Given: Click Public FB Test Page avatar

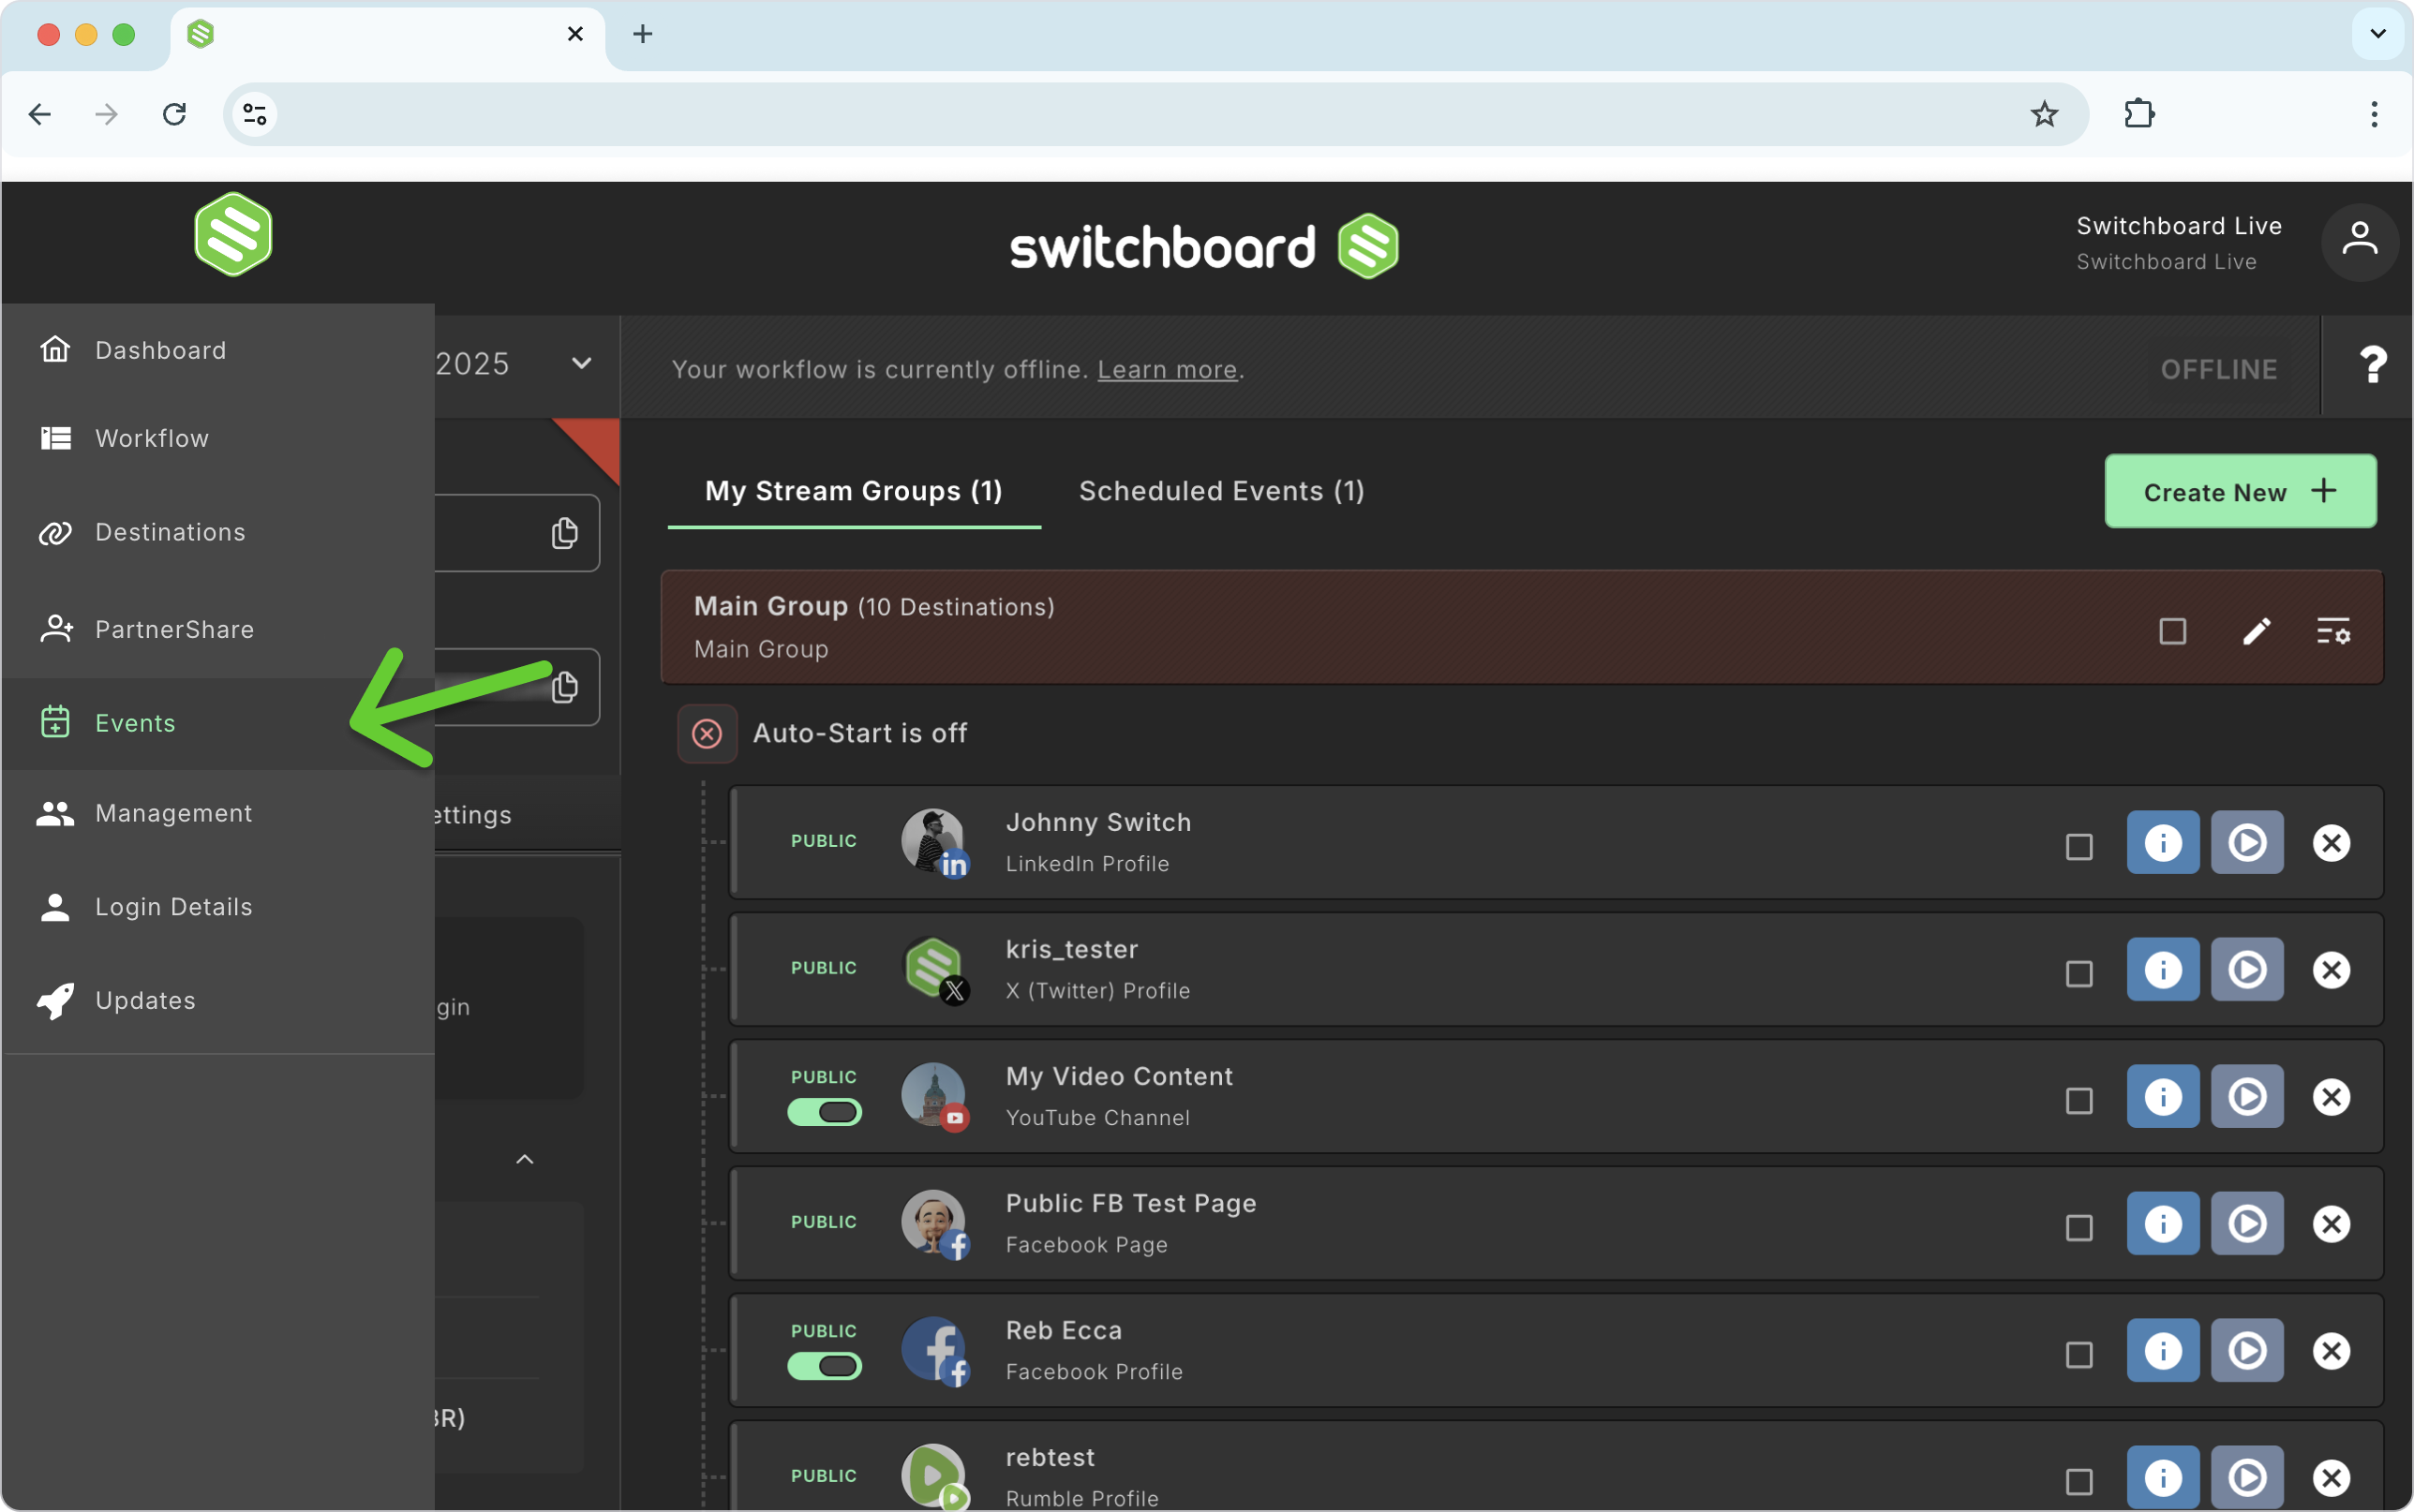Looking at the screenshot, I should [934, 1223].
